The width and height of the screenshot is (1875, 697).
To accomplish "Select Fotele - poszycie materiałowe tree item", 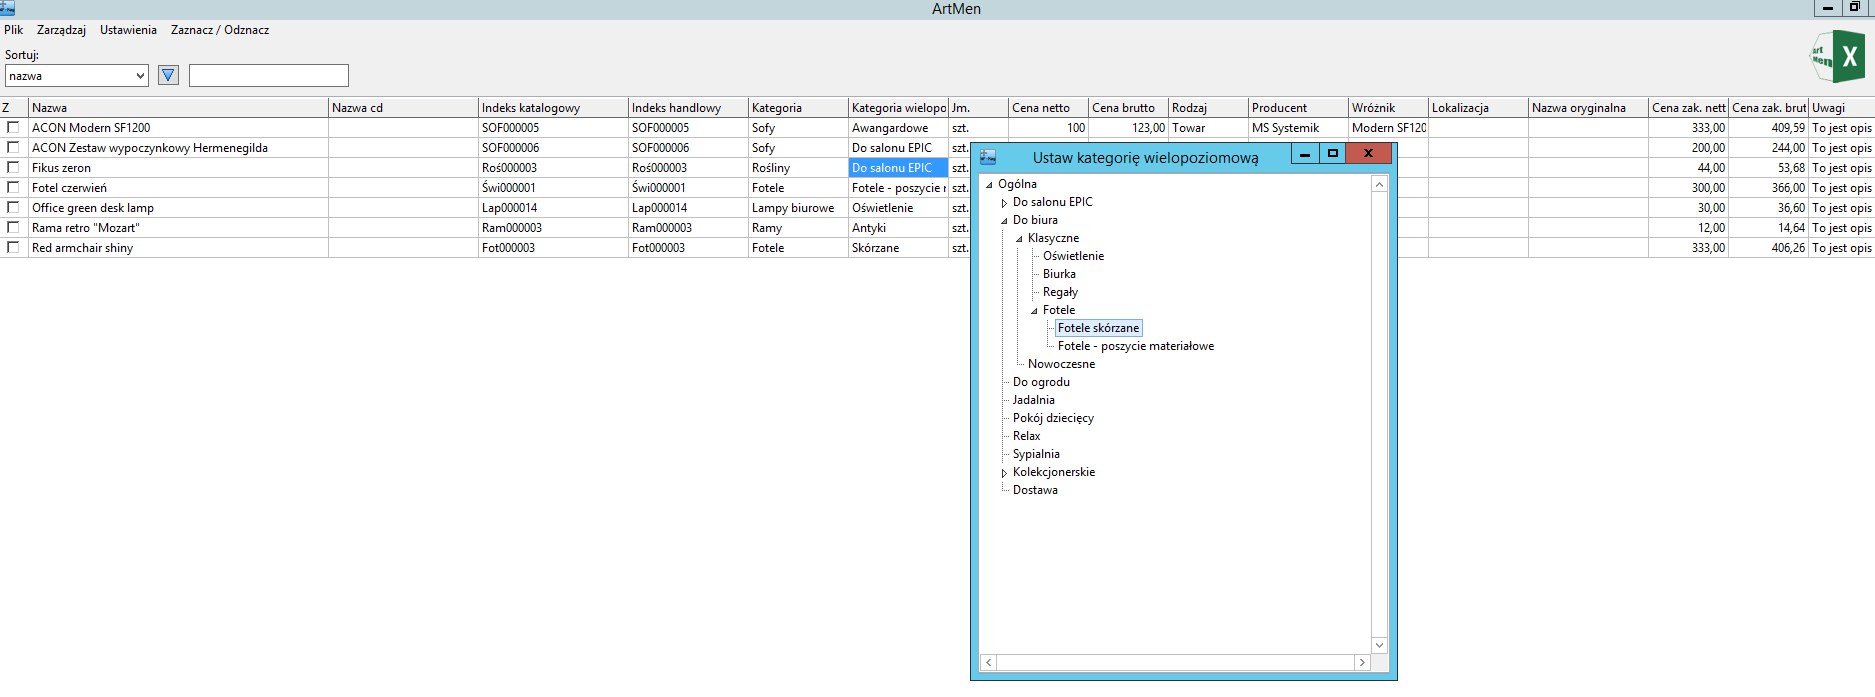I will pyautogui.click(x=1136, y=346).
